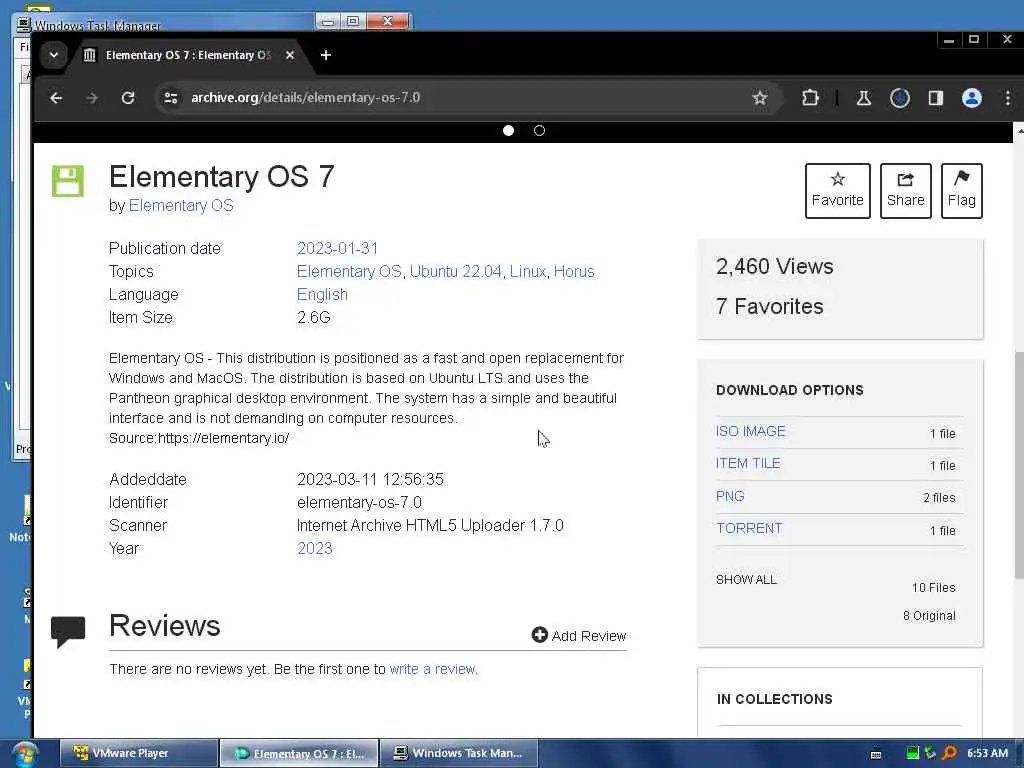This screenshot has height=768, width=1024.
Task: Click the green floppy disk software icon
Action: (68, 181)
